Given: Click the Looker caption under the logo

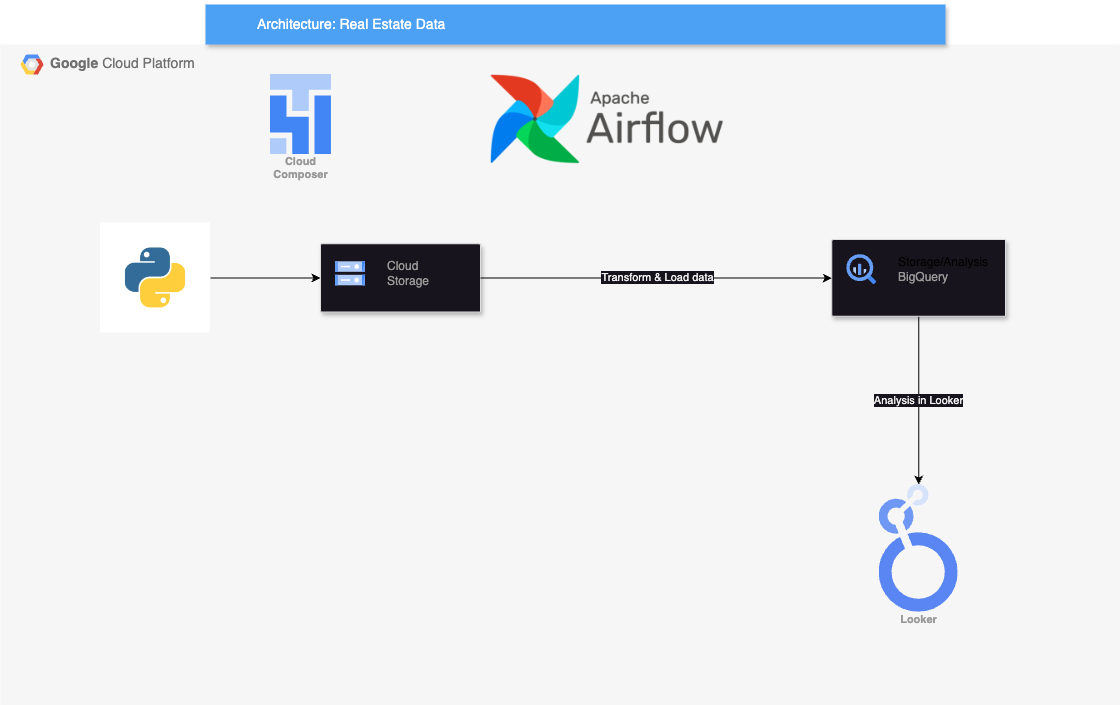Looking at the screenshot, I should [917, 618].
